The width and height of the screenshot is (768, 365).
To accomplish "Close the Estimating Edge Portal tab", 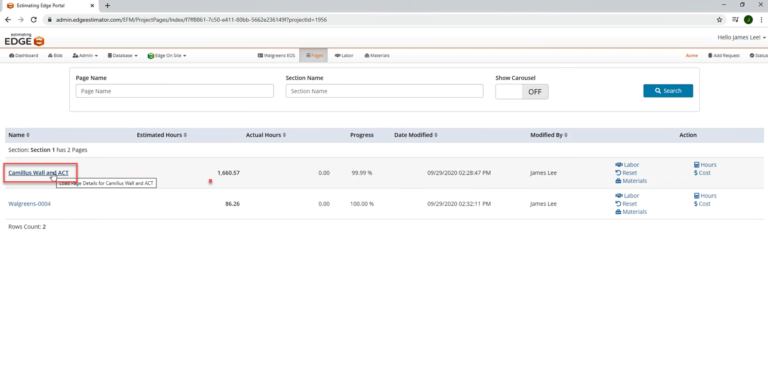I will point(92,6).
